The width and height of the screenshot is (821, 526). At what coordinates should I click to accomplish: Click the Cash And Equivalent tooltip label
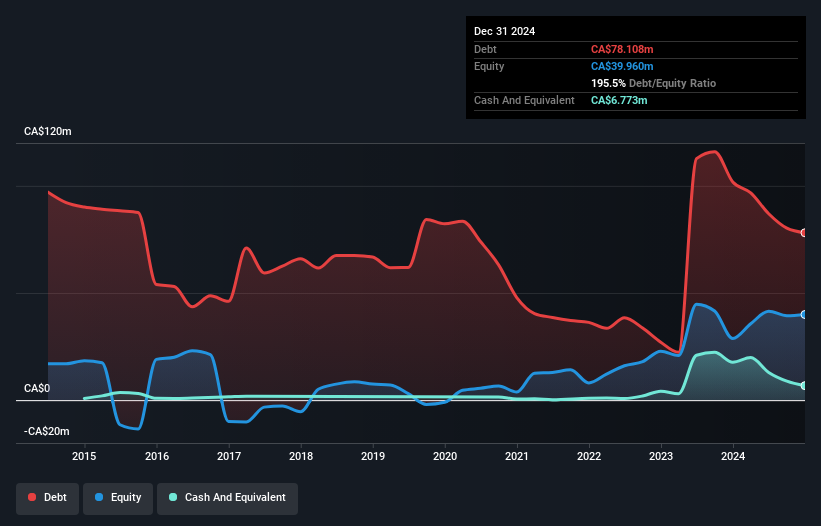coord(524,100)
